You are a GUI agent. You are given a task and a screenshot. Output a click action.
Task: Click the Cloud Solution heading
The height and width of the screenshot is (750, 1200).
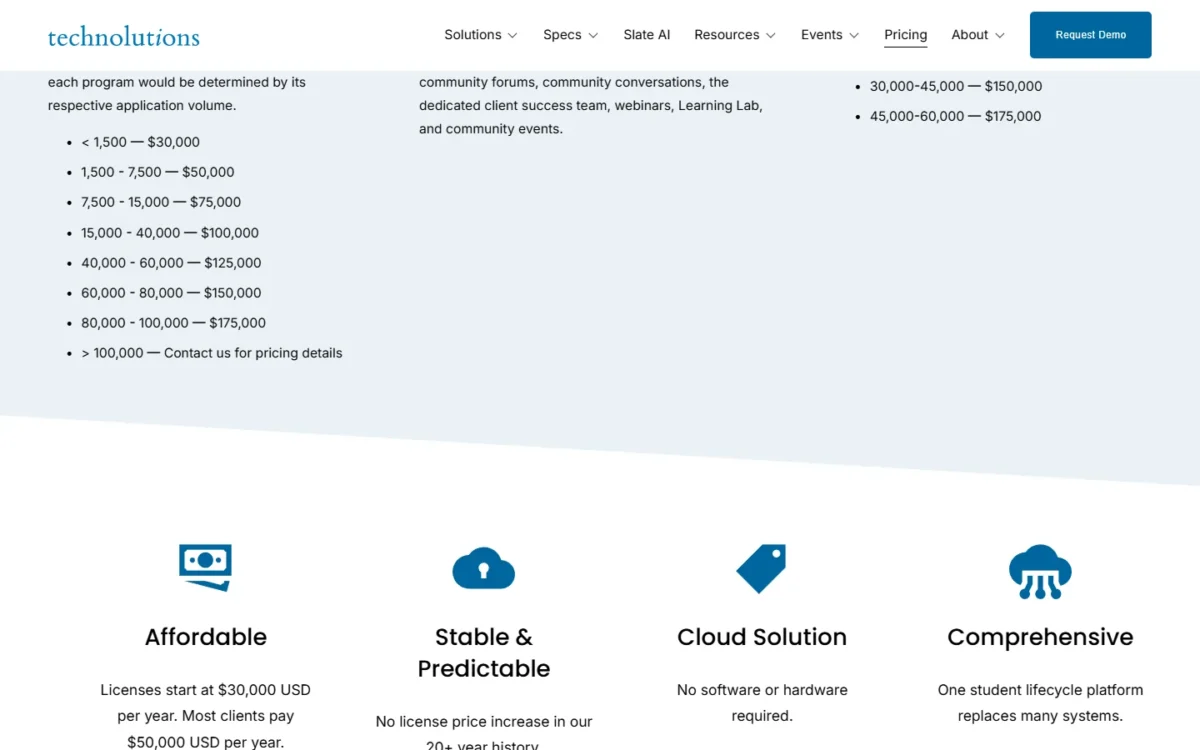pos(762,637)
